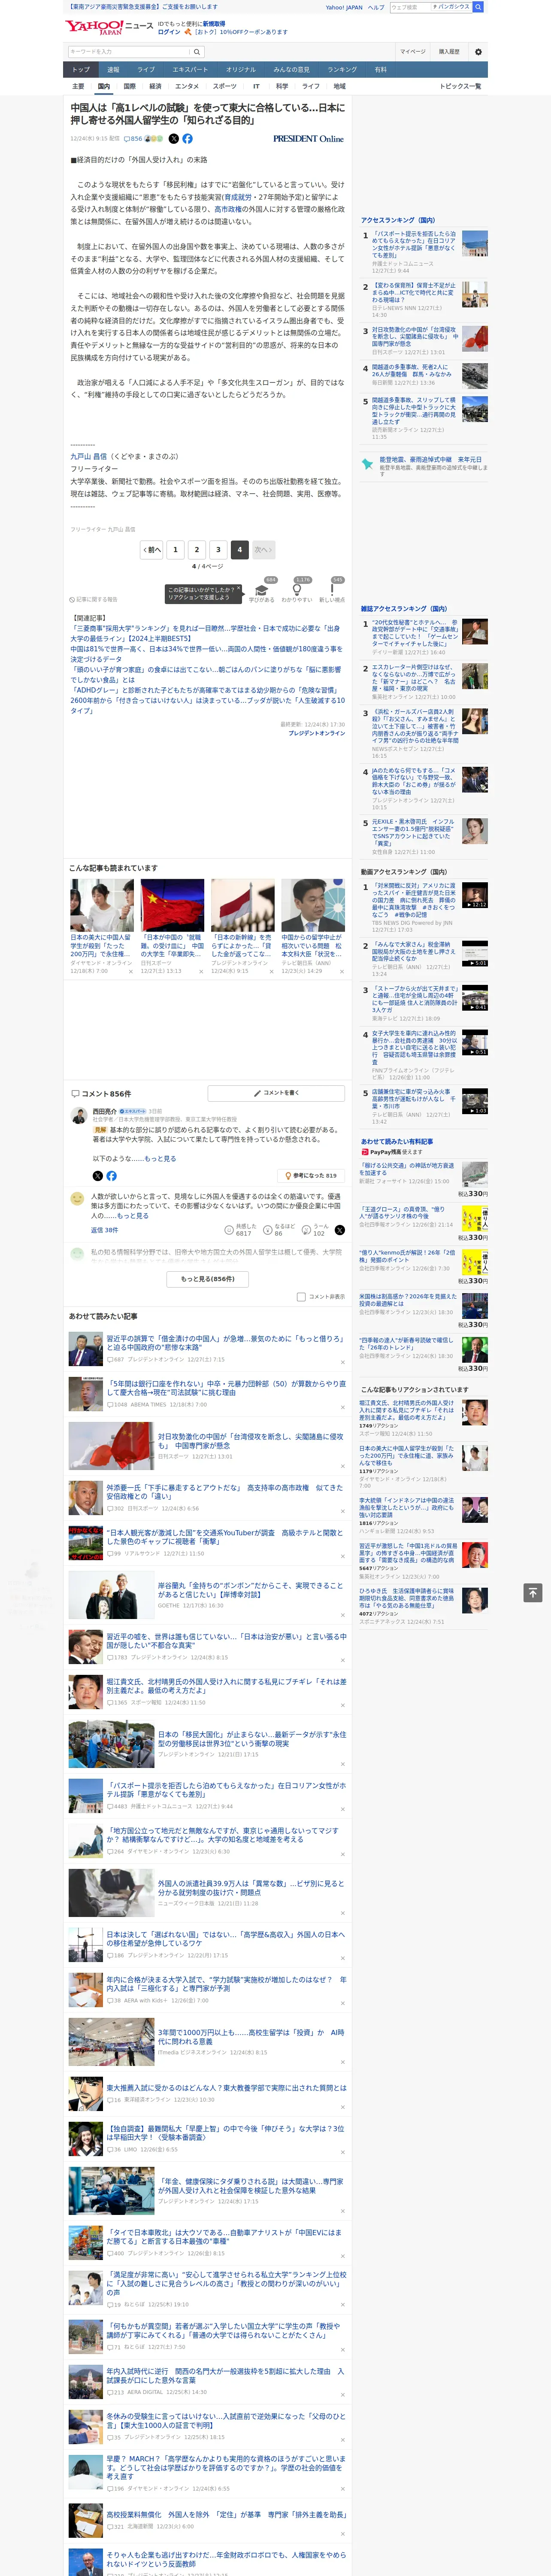Image resolution: width=551 pixels, height=2576 pixels.
Task: Click the top web search magnifier icon
Action: [478, 7]
